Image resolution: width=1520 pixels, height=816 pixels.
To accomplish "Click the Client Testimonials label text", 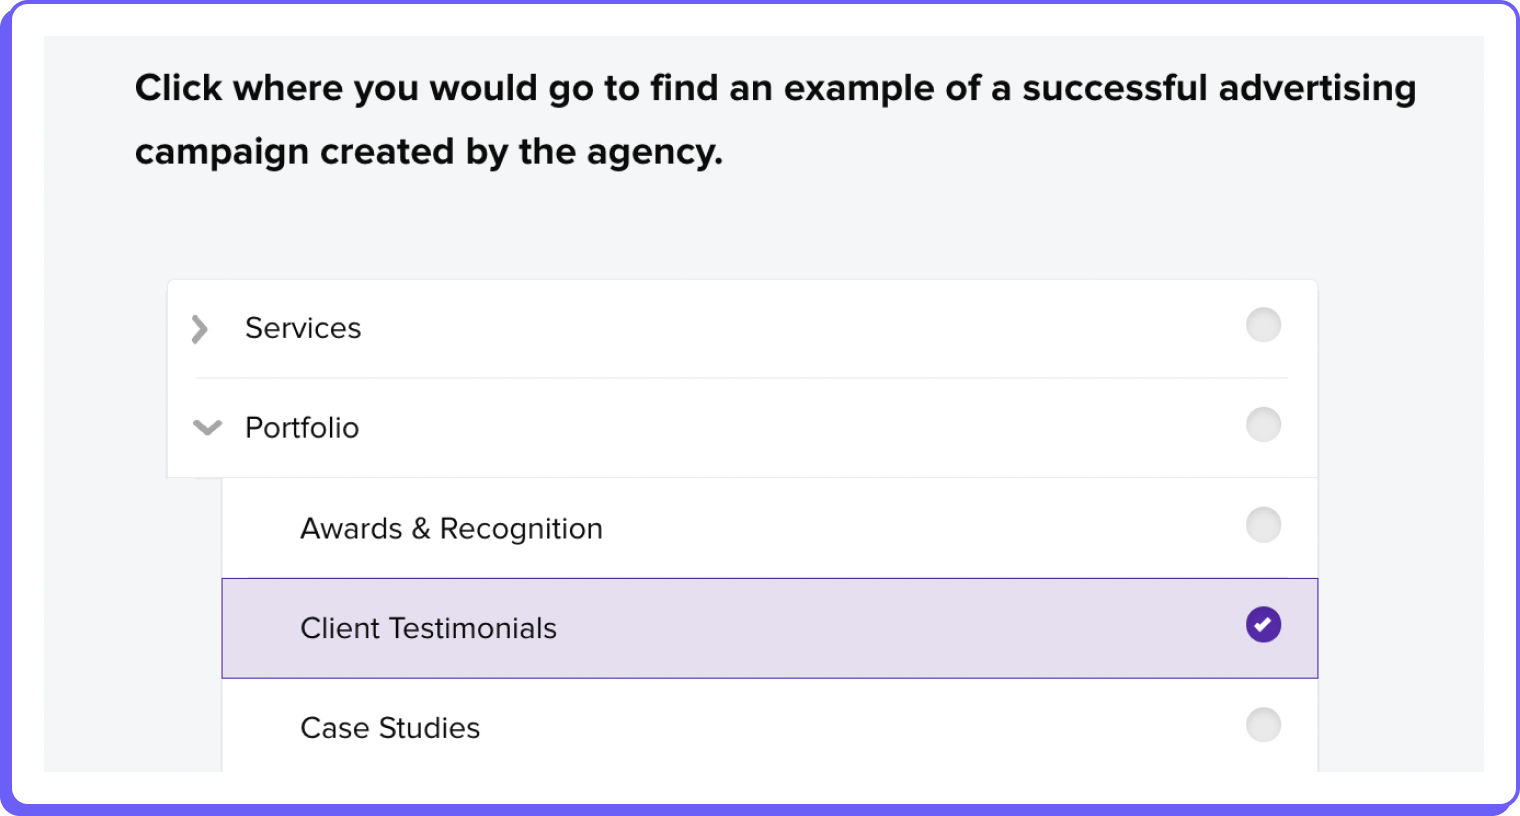I will [x=428, y=628].
